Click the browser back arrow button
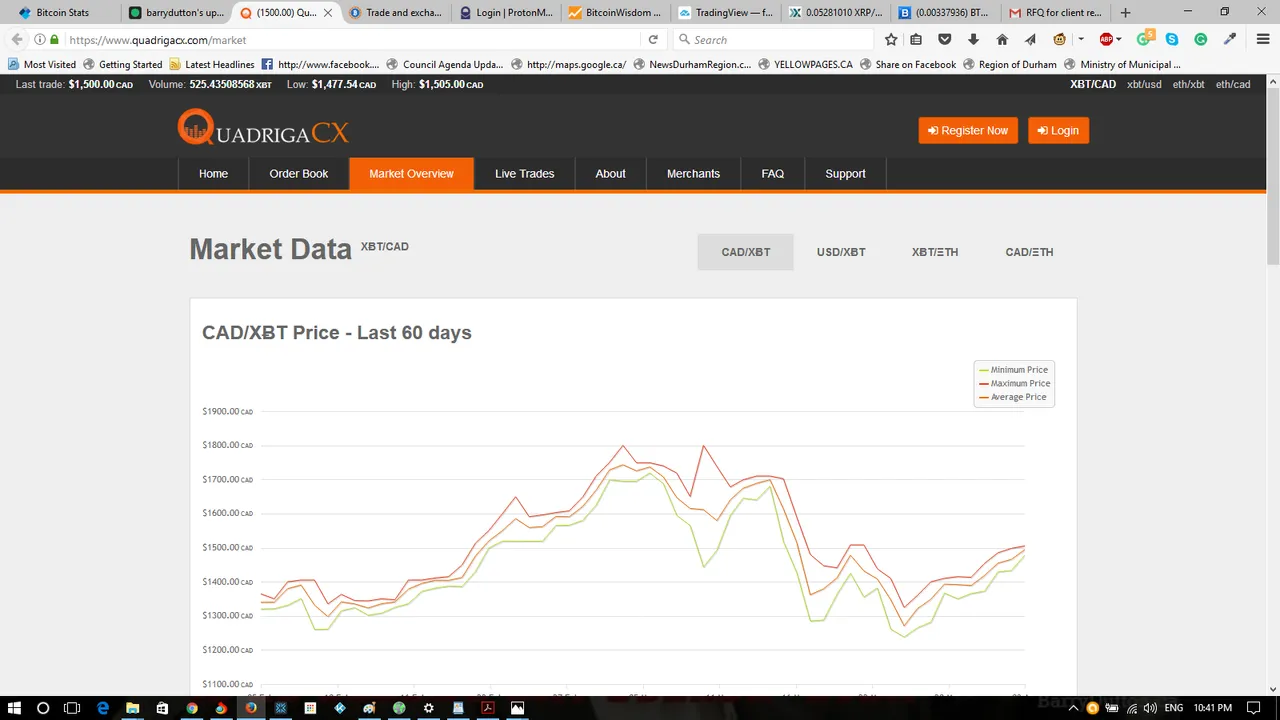1280x720 pixels. click(16, 40)
